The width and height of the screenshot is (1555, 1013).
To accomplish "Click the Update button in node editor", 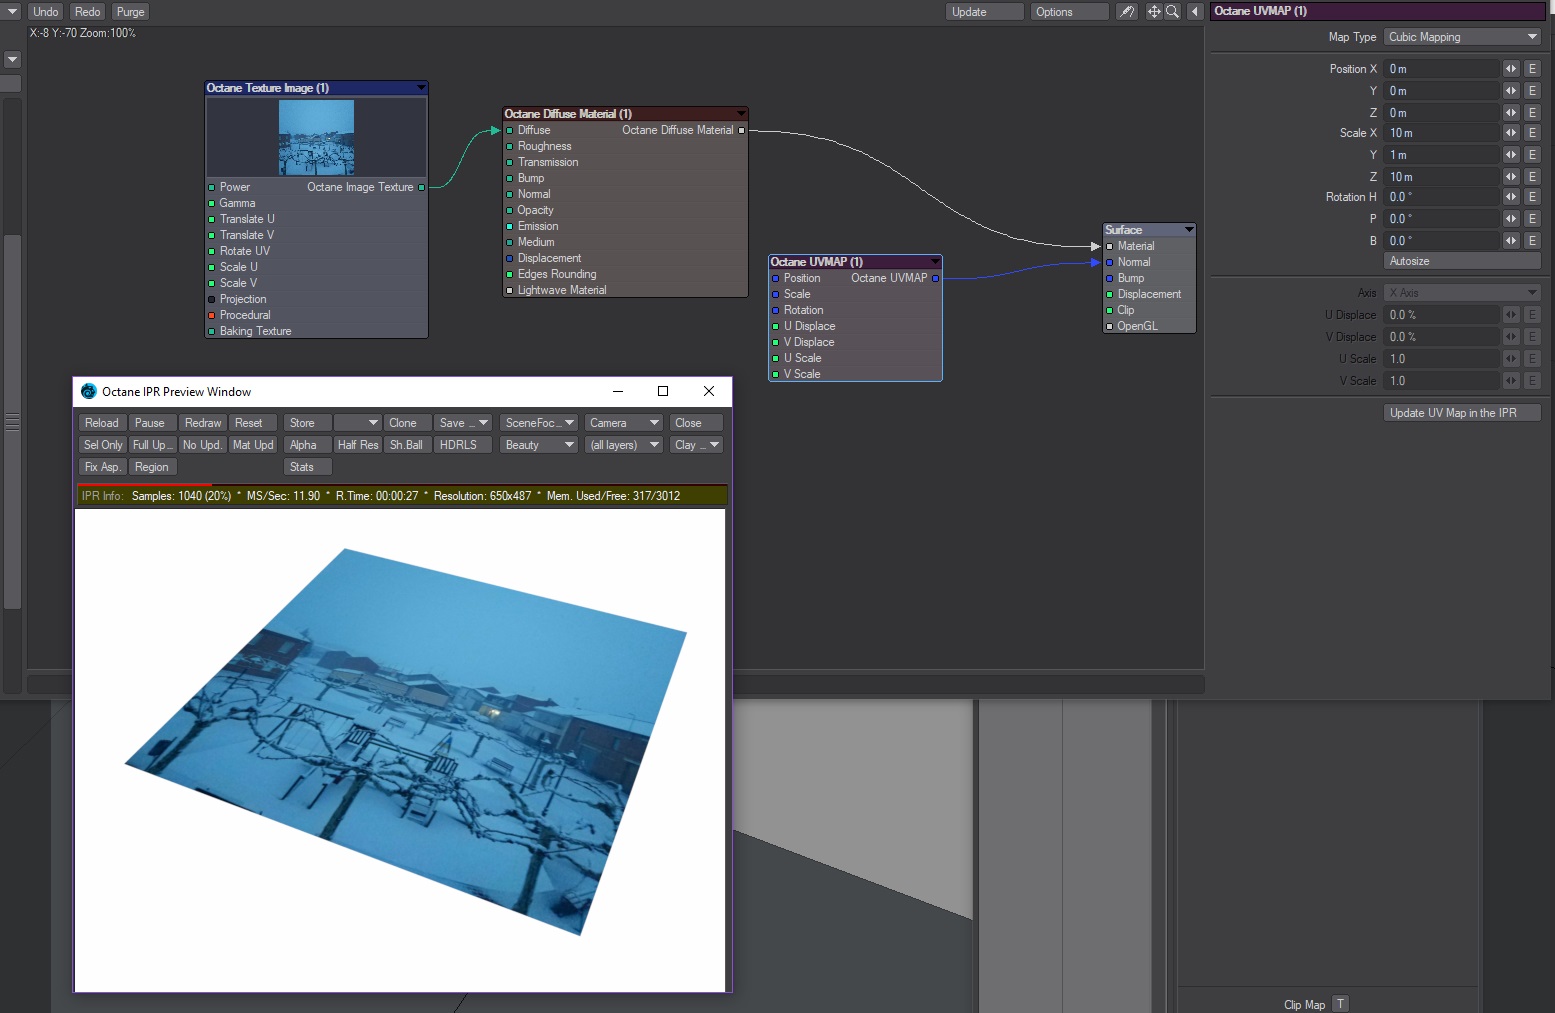I will (x=985, y=12).
